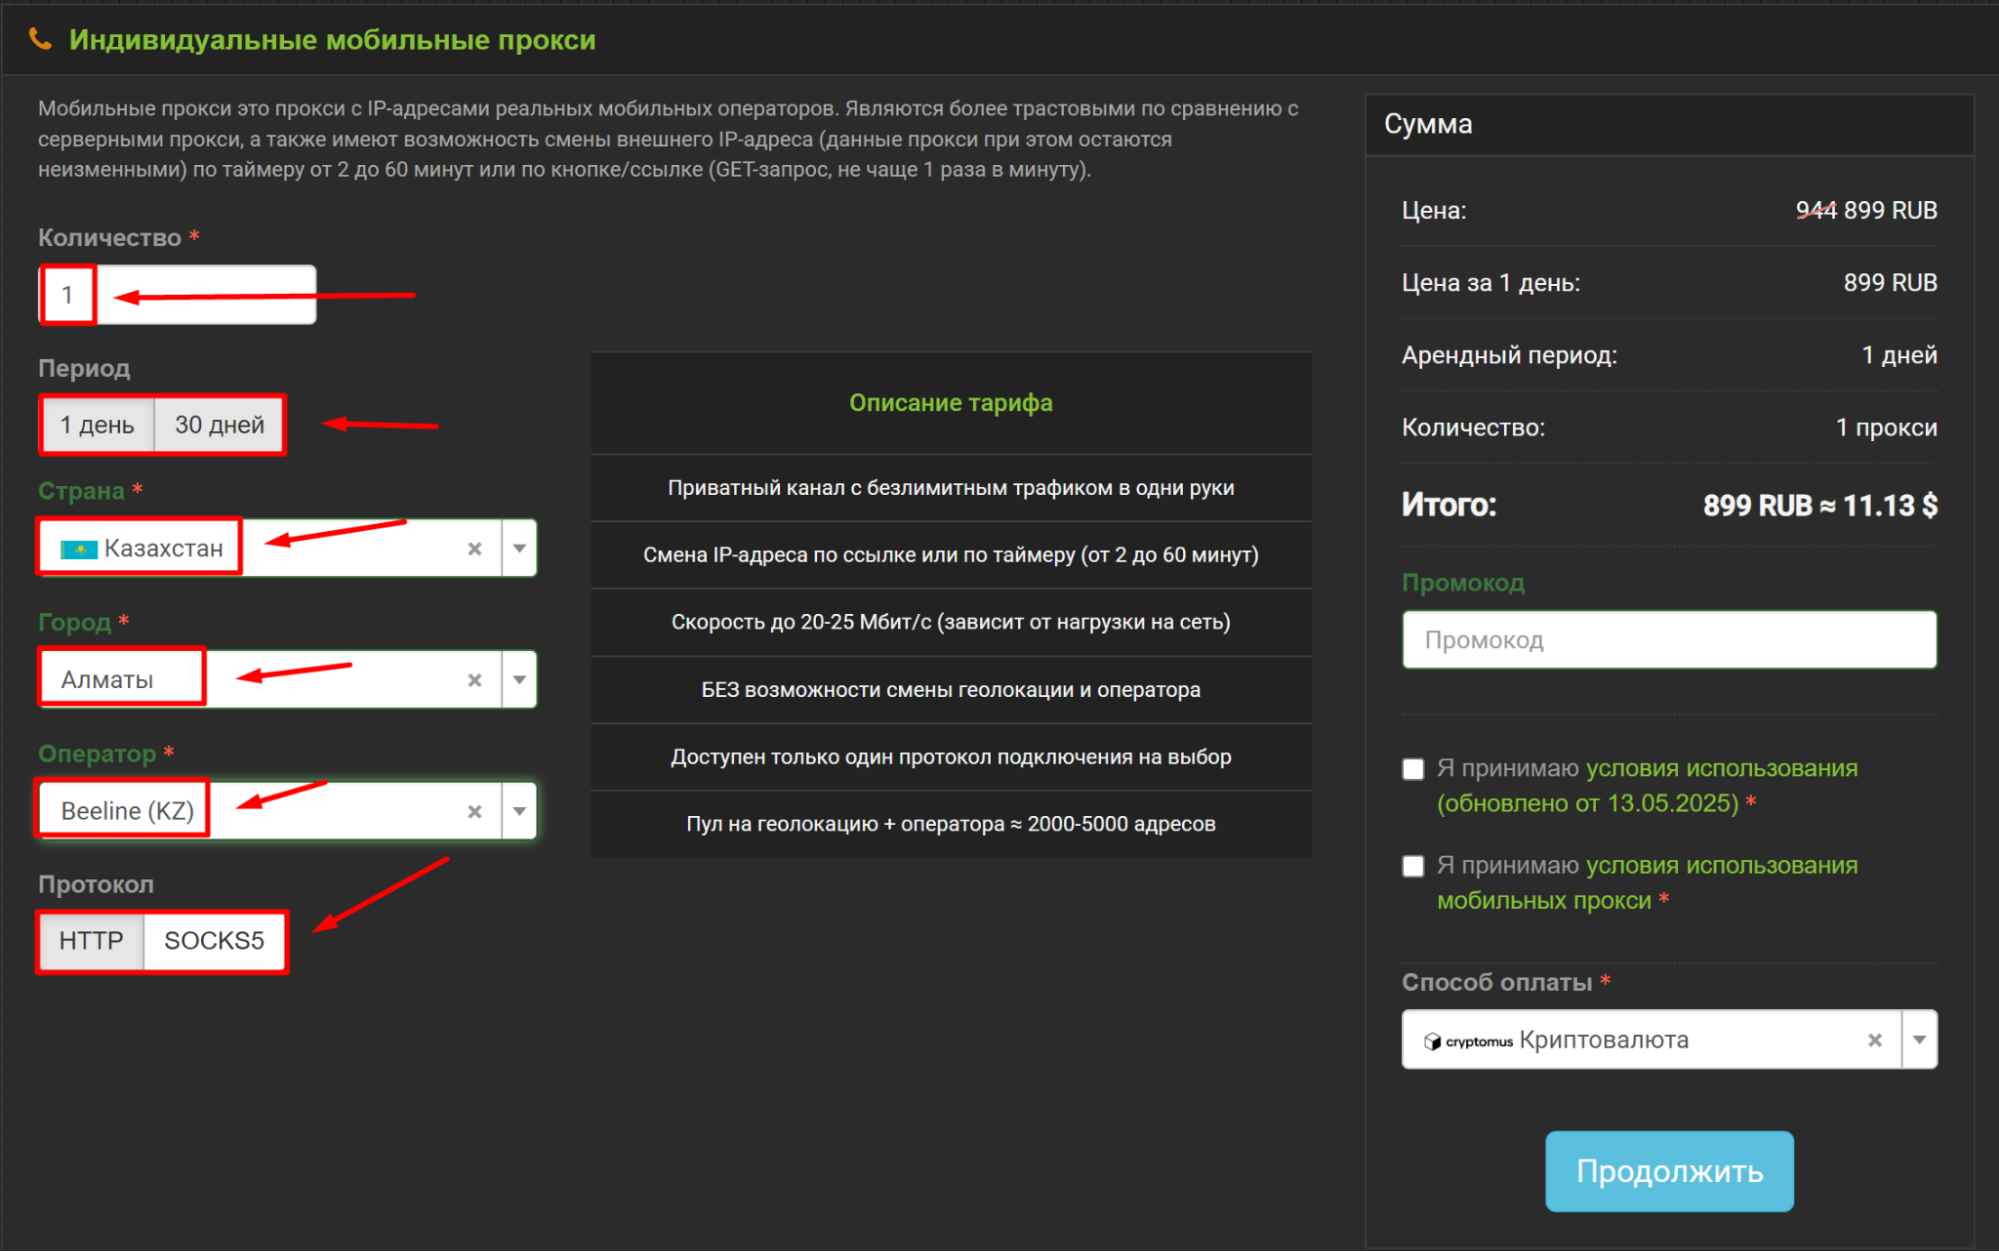
Task: Select the 1 день period option
Action: pos(97,425)
